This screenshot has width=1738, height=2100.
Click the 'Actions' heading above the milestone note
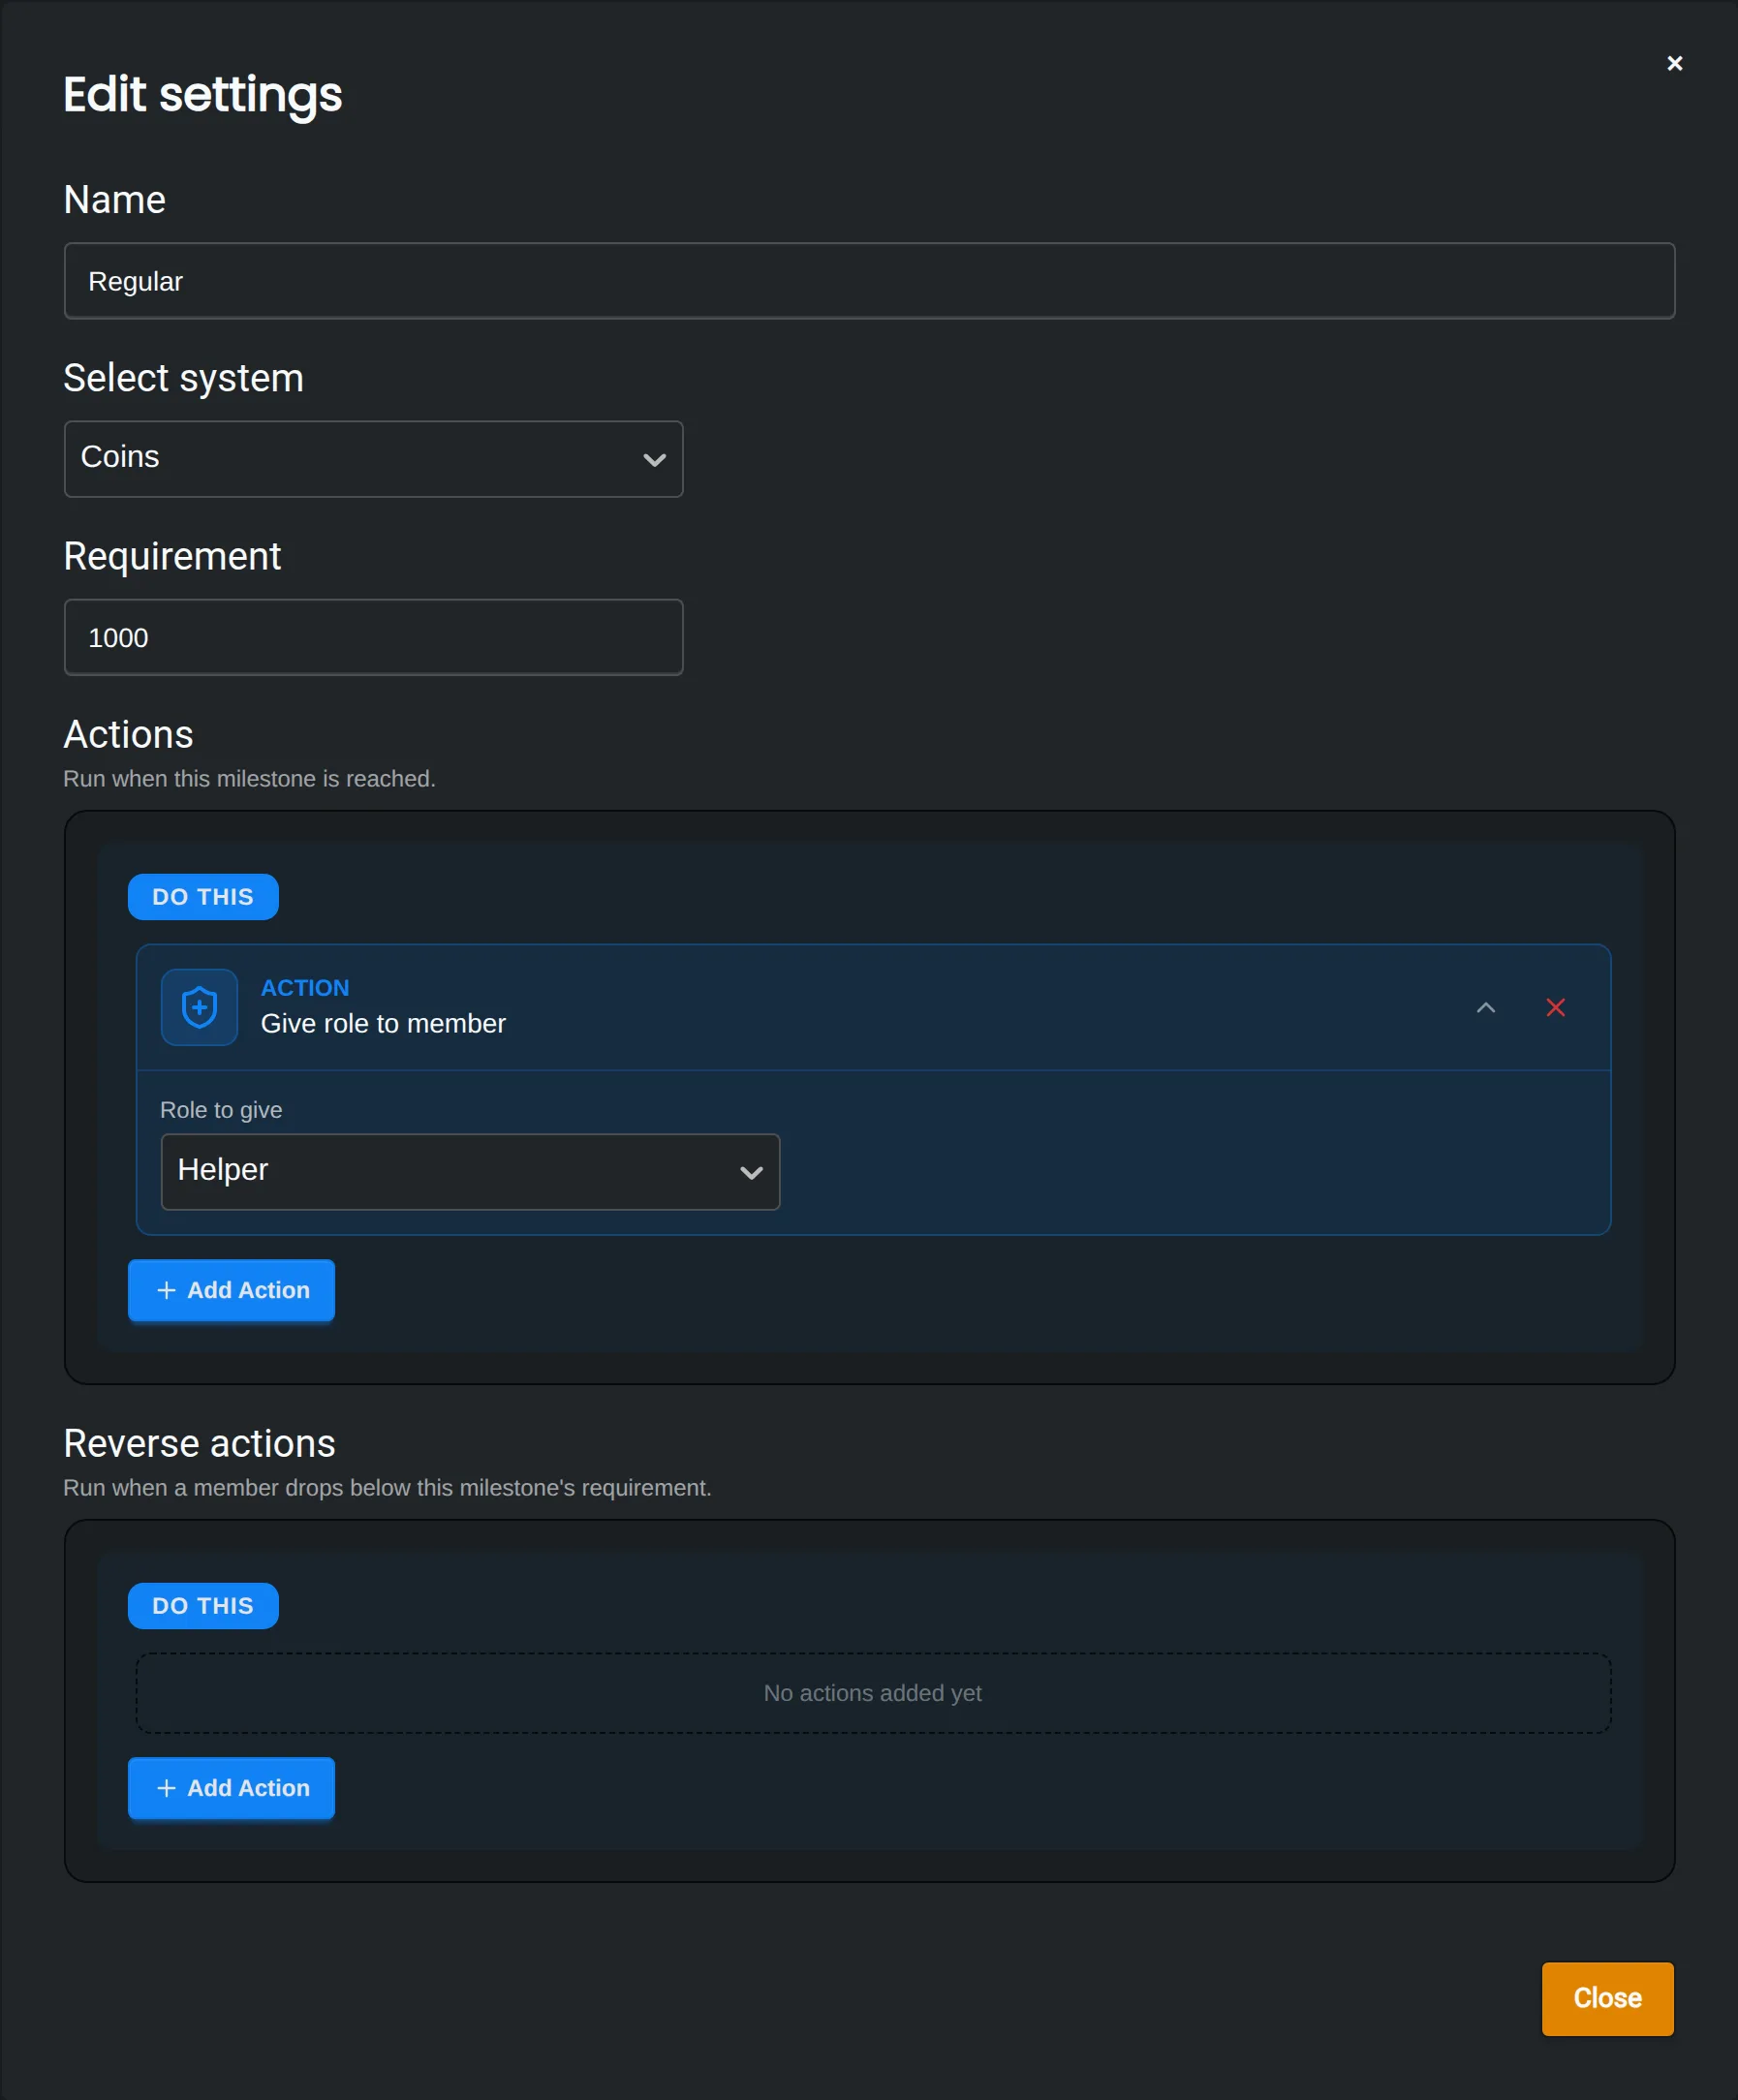(x=128, y=735)
